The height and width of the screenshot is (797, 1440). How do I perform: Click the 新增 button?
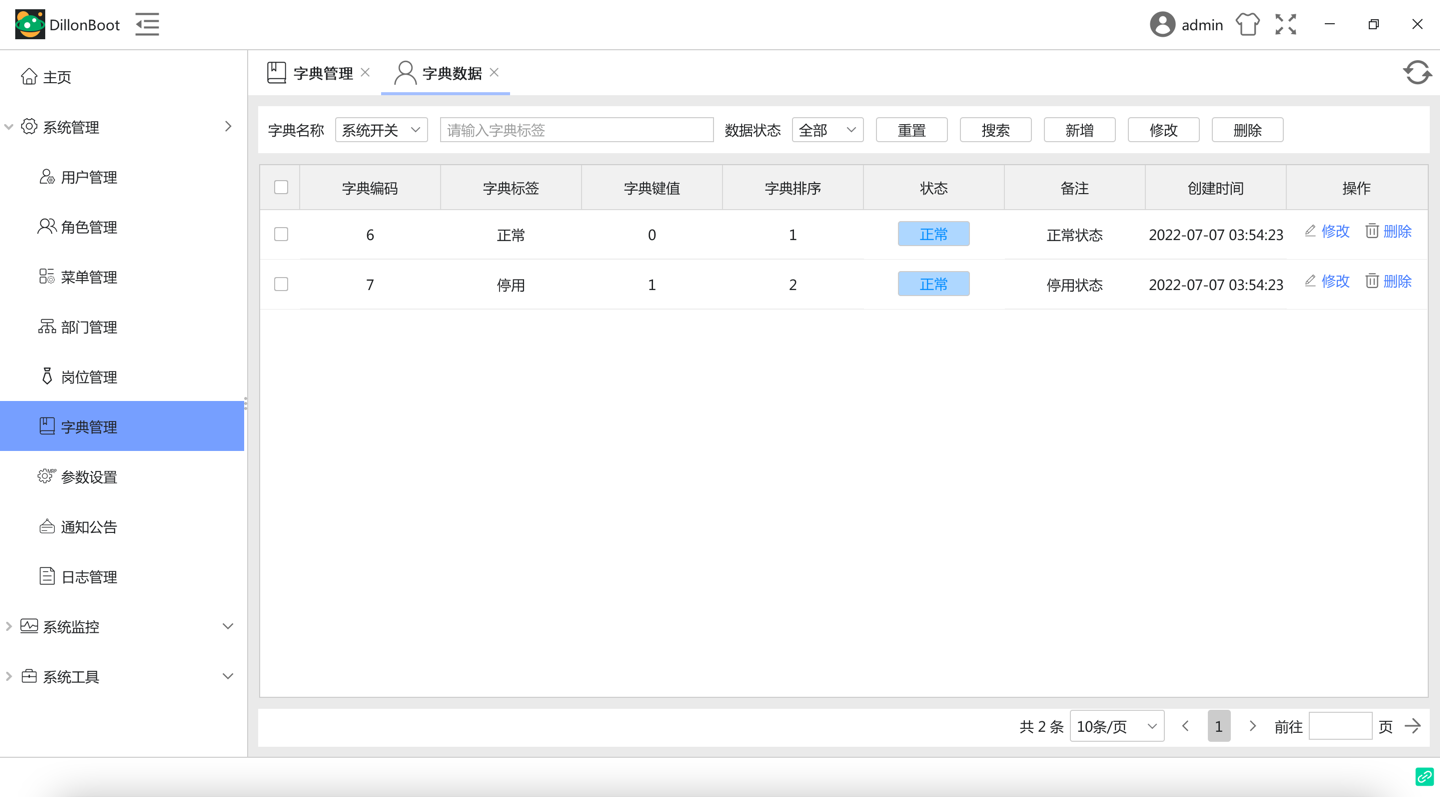(x=1080, y=130)
